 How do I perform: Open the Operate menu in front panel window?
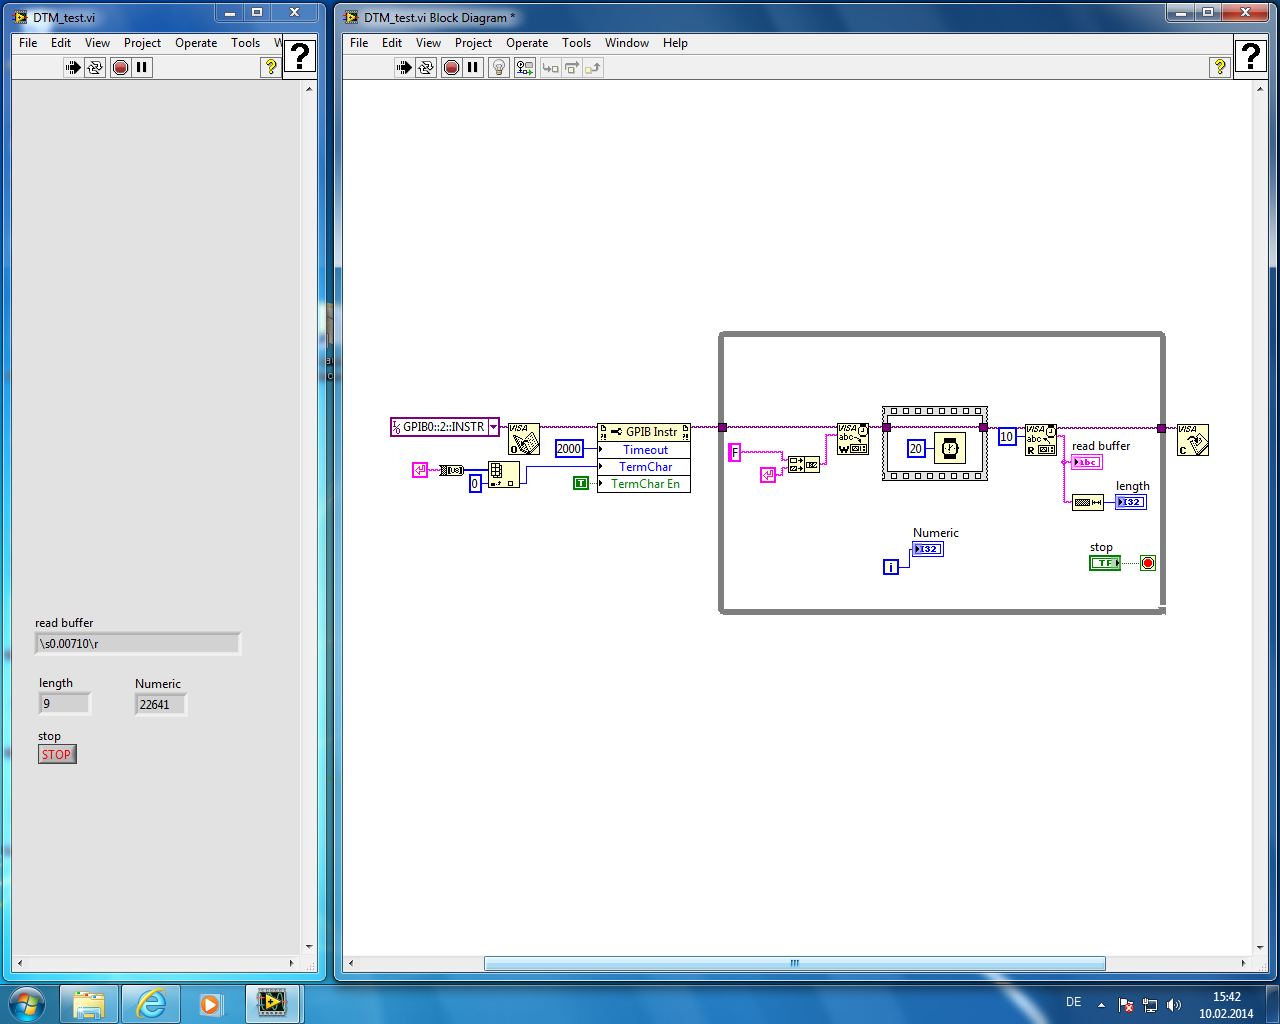pos(196,43)
